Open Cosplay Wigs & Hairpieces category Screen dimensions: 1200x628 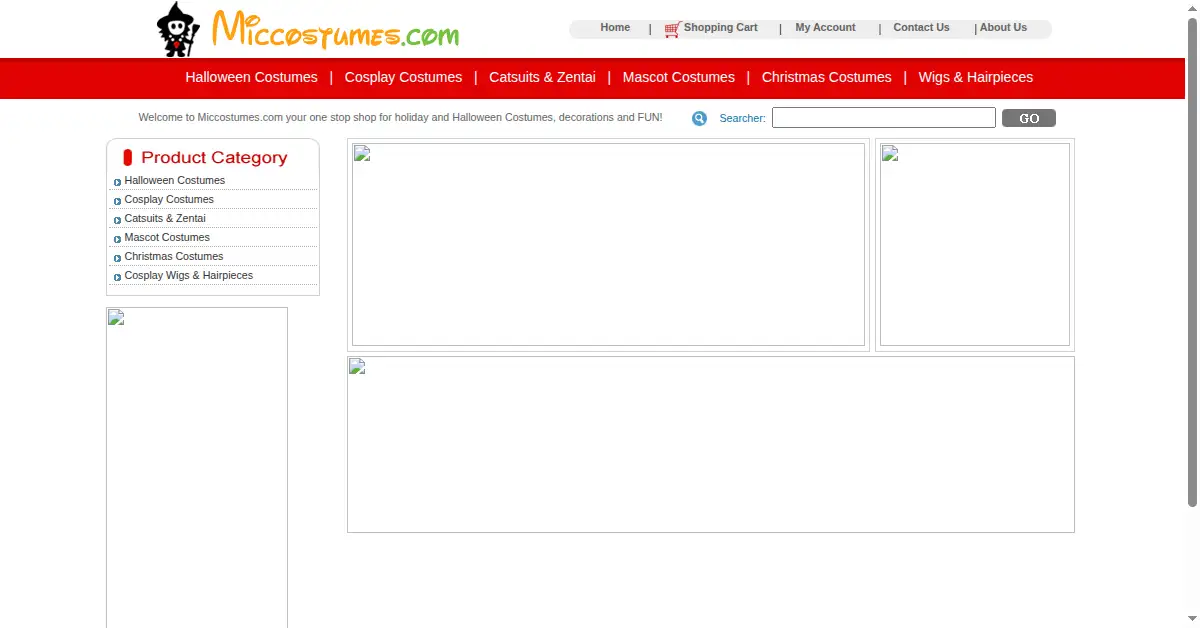(x=189, y=276)
